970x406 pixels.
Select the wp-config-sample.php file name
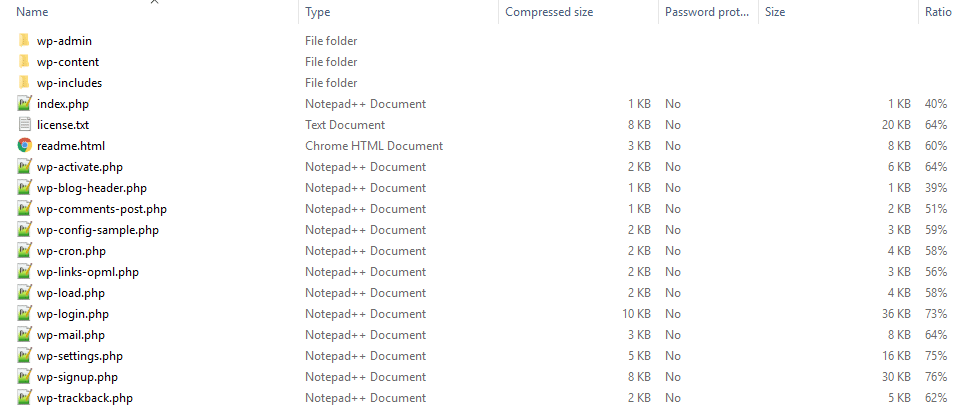(98, 230)
